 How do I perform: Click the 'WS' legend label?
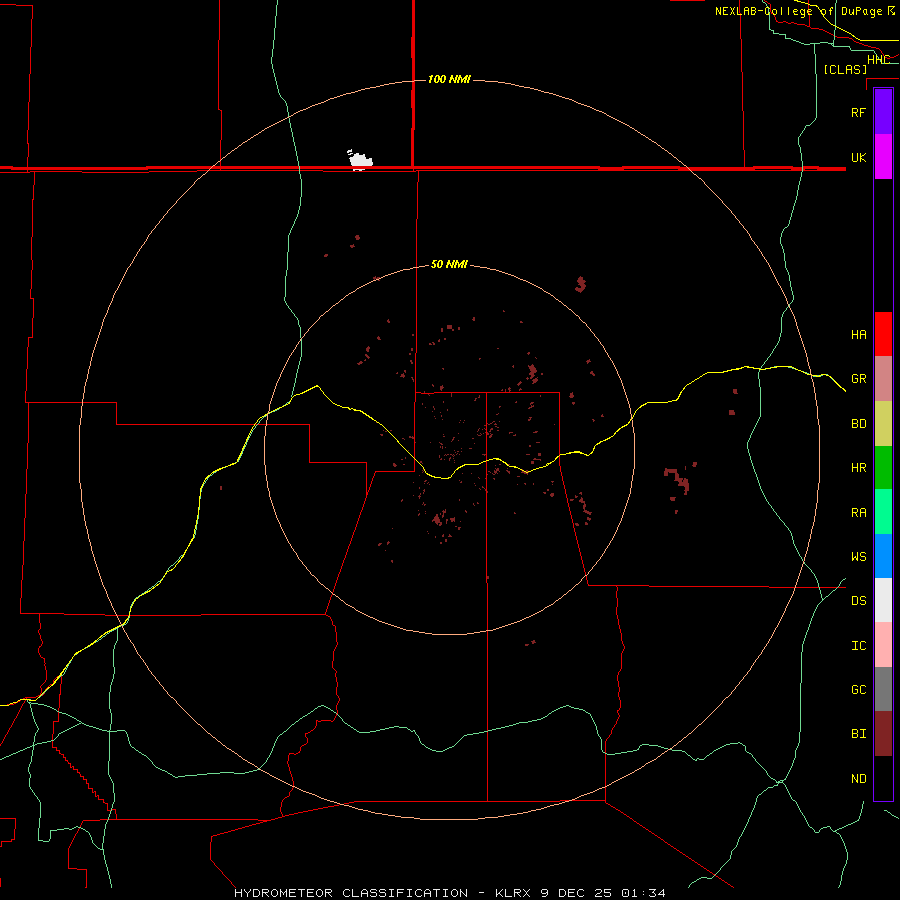[858, 557]
